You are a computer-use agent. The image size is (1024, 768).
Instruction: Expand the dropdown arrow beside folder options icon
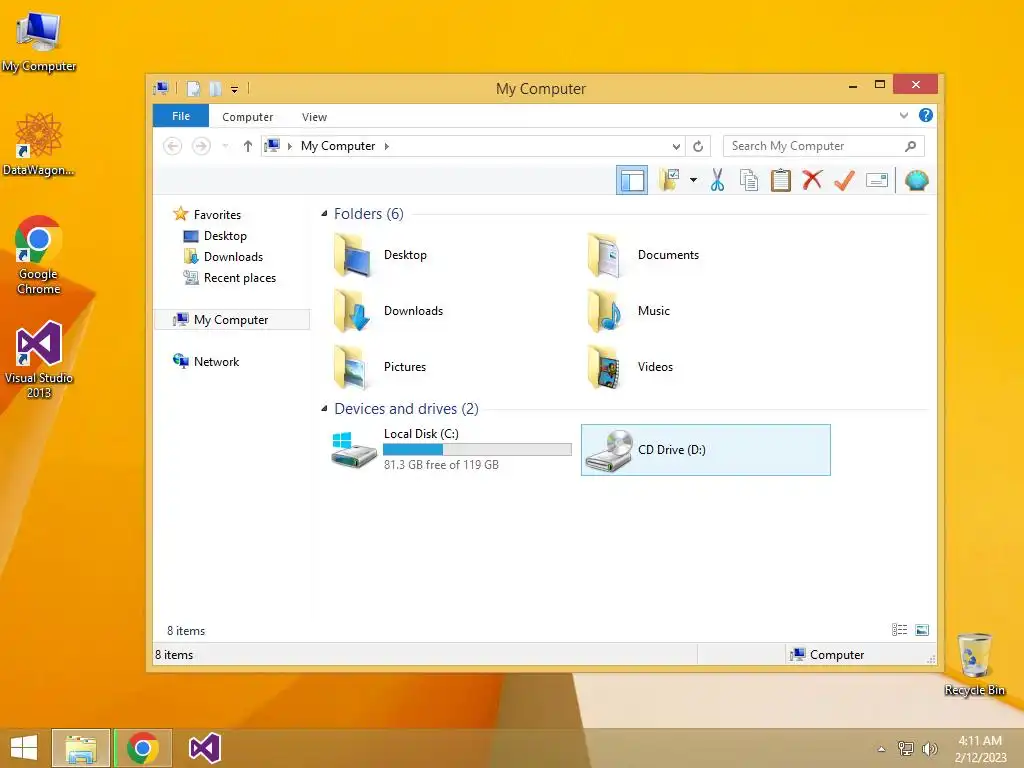click(694, 180)
